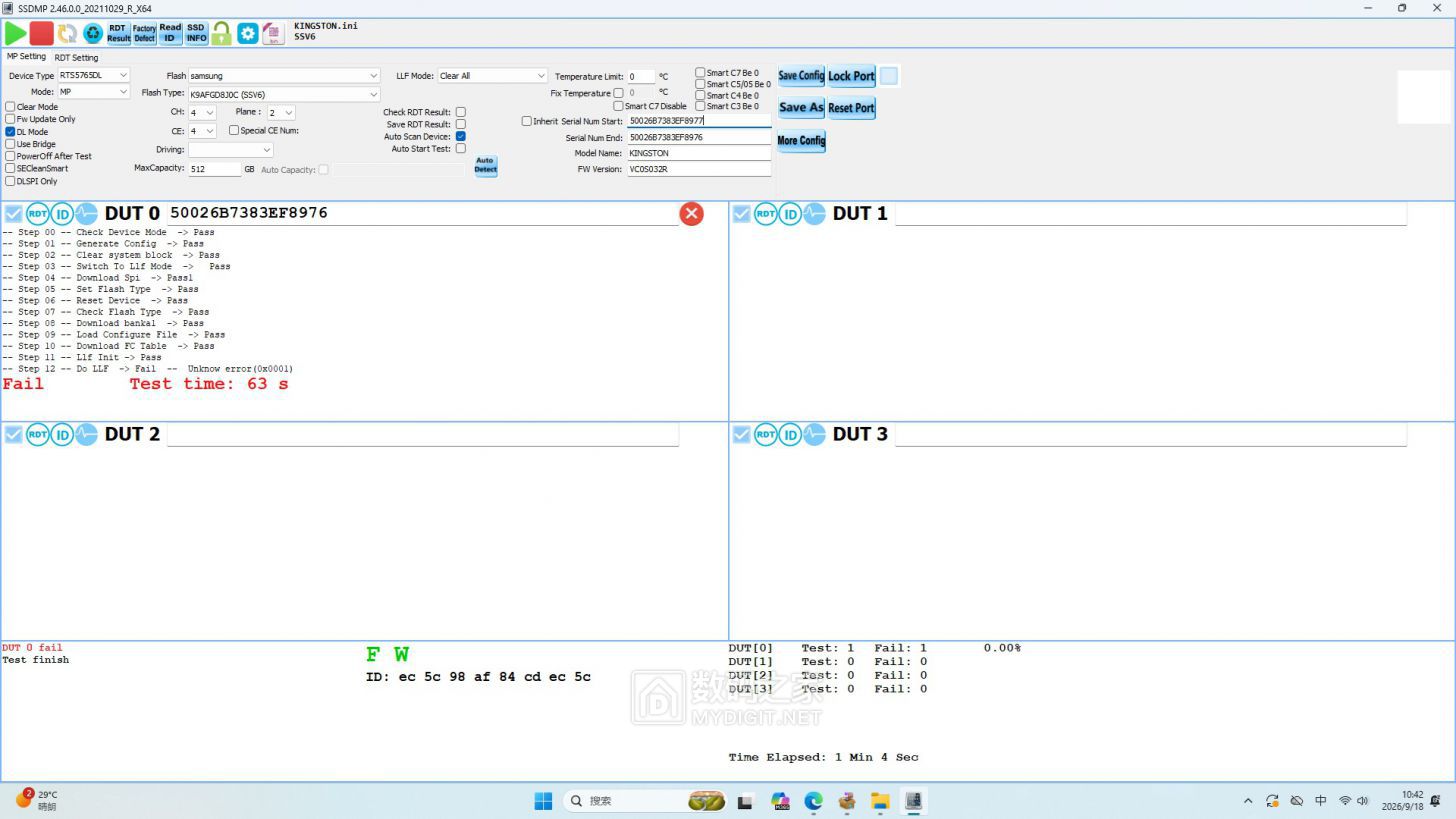
Task: Check the Inherit serial number checkbox
Action: [x=527, y=121]
